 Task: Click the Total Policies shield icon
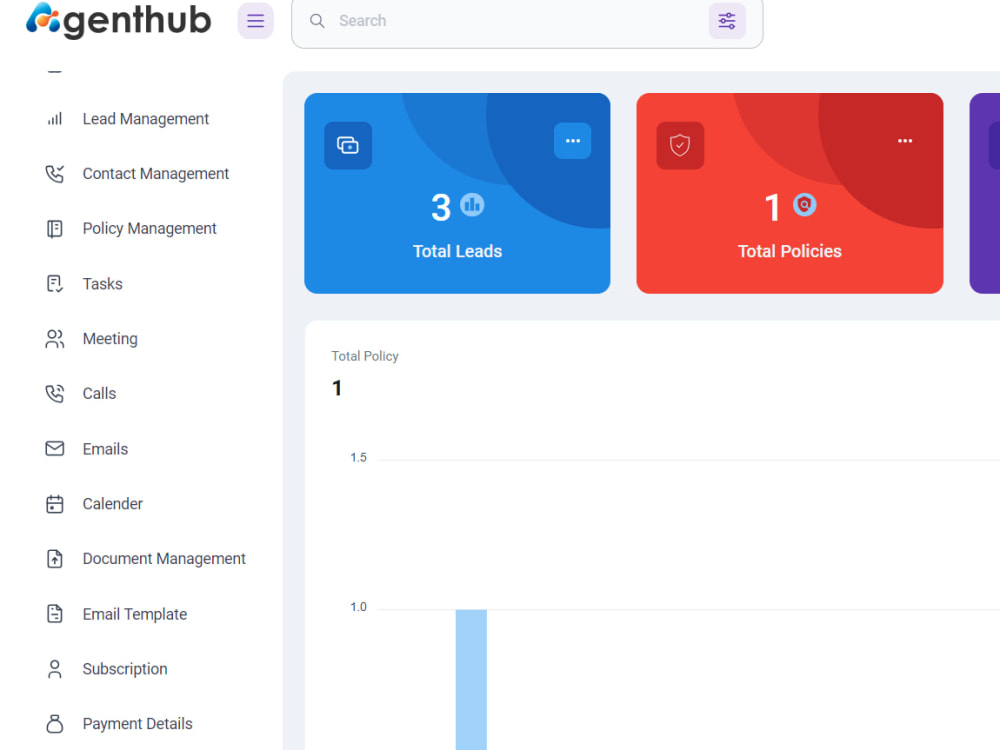(680, 145)
